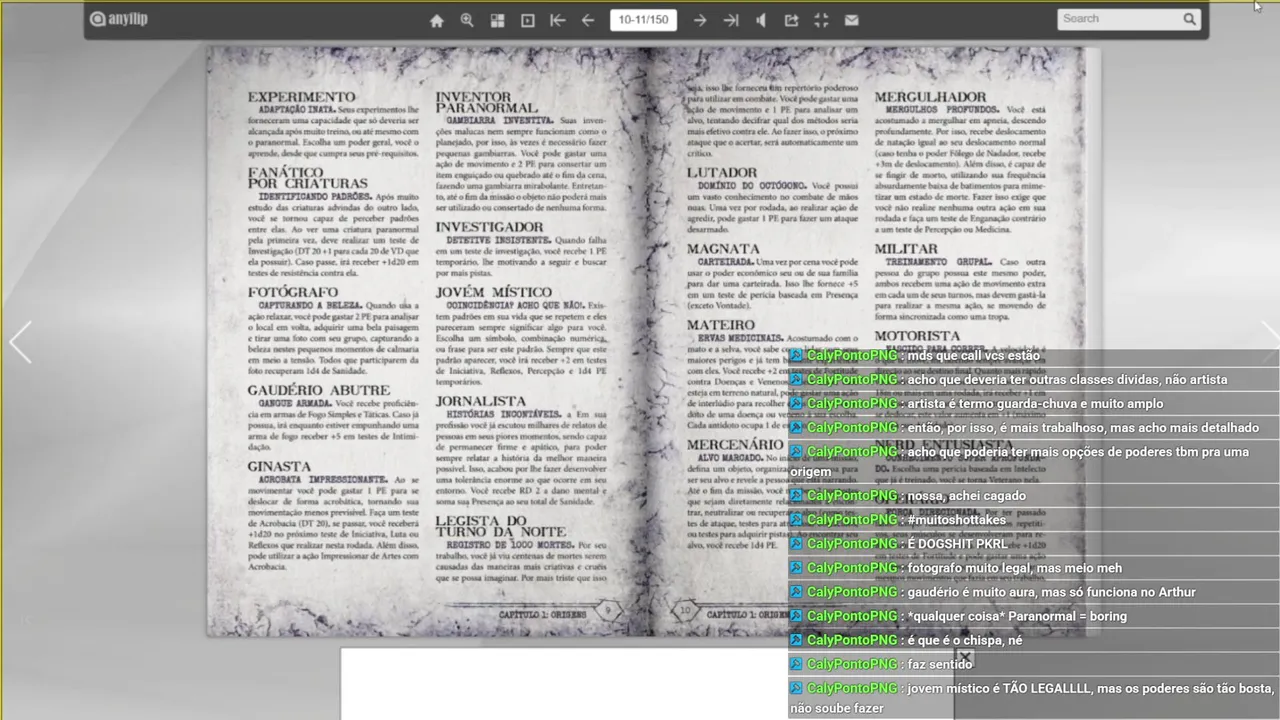Screen dimensions: 1280x720
Task: Click the search magnifier button
Action: (1189, 19)
